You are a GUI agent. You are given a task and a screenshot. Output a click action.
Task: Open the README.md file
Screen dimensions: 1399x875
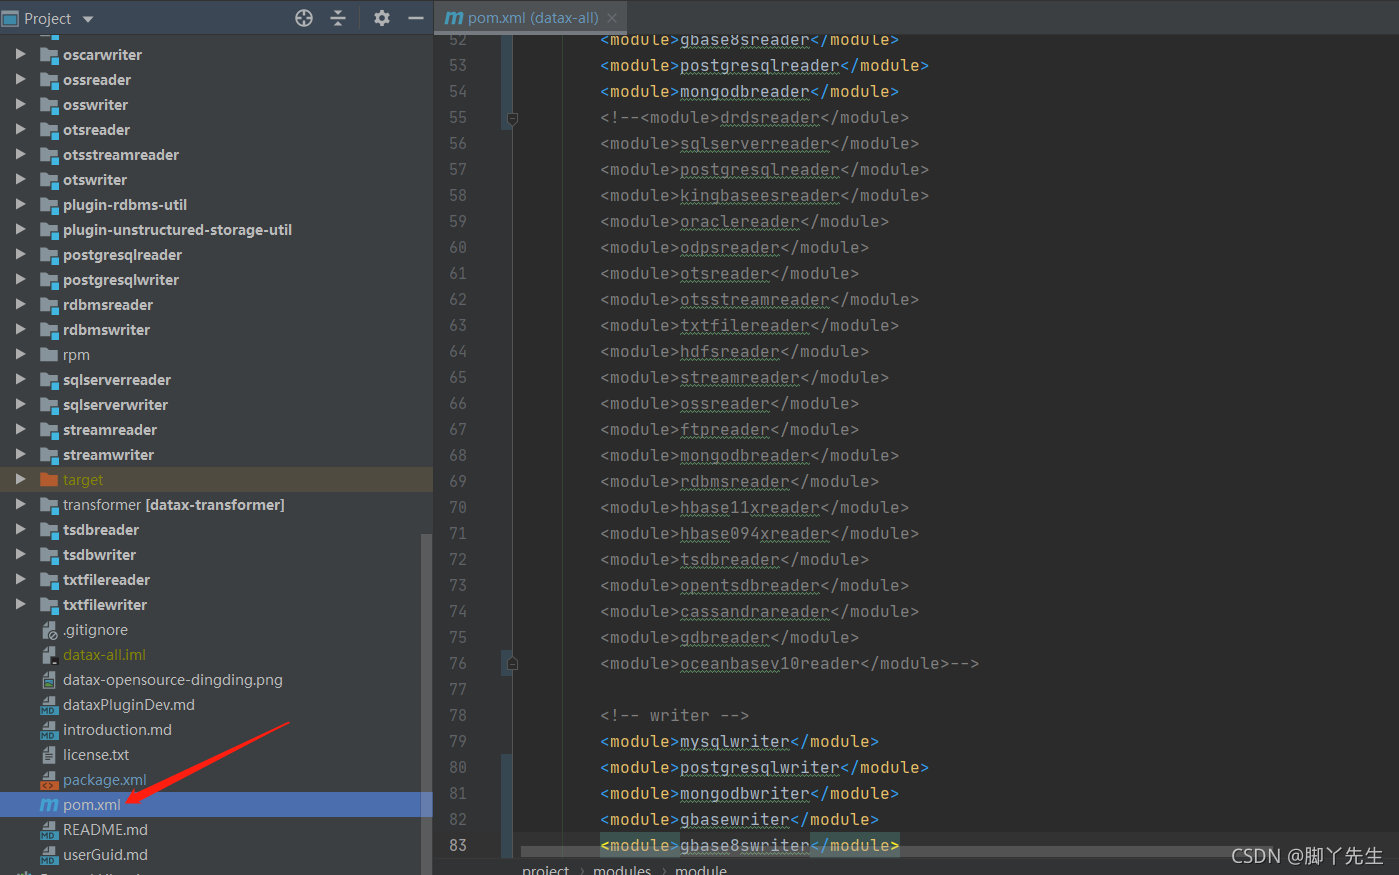105,830
